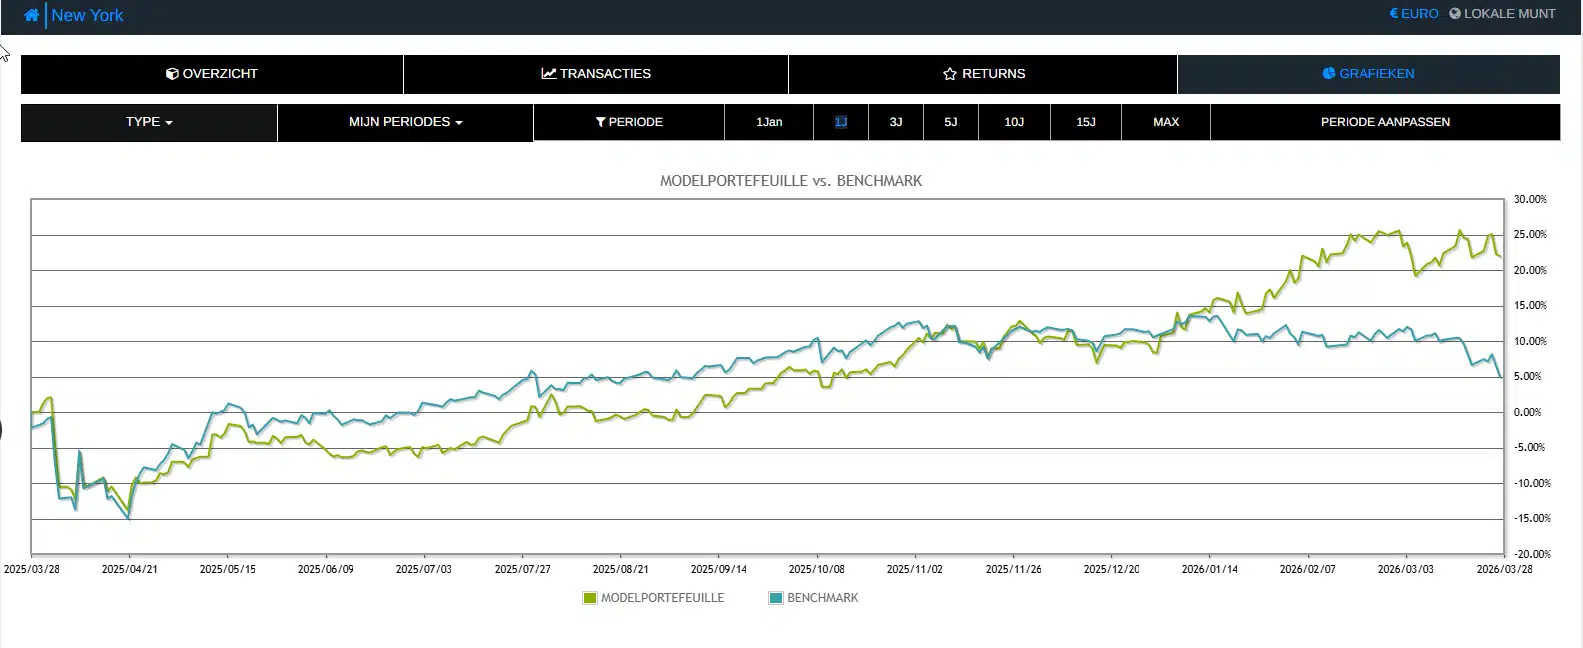Click the filter funnel icon beside Periode

[600, 122]
